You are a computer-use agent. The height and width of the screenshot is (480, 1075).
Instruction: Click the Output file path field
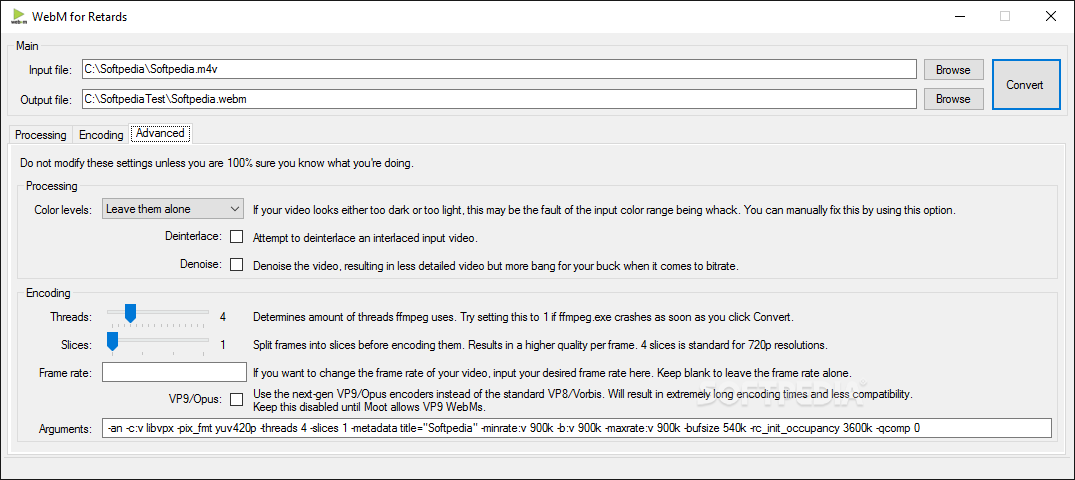click(x=499, y=99)
